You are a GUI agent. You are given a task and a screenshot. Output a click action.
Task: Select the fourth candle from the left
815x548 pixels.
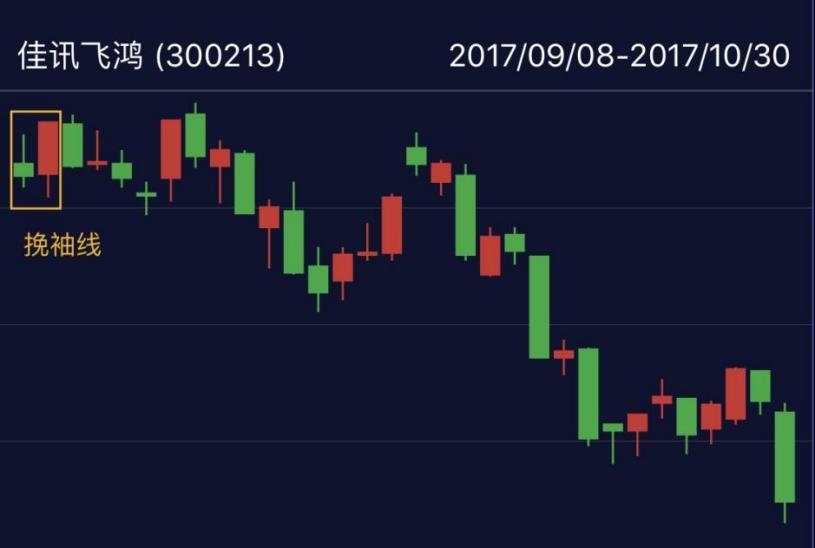(97, 162)
